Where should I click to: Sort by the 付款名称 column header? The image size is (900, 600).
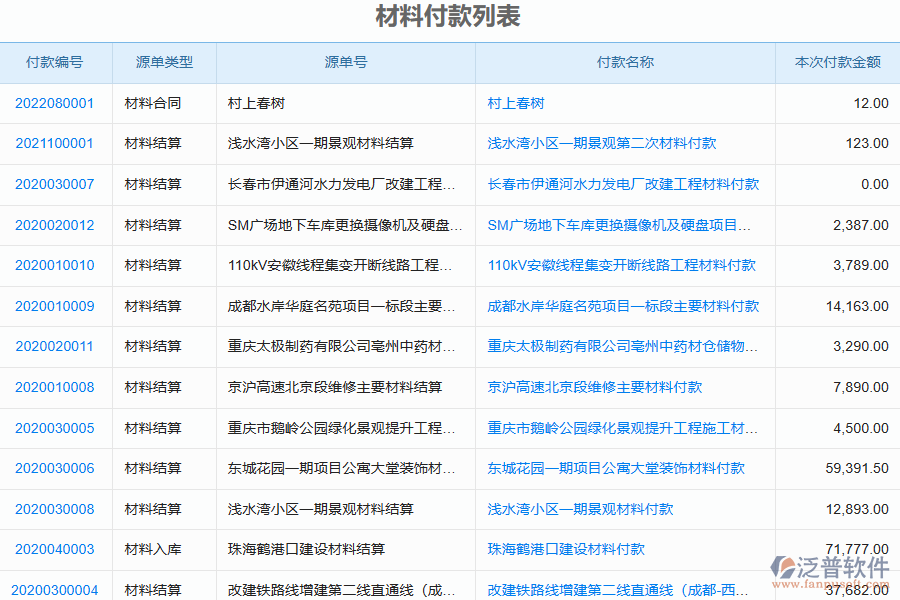[x=625, y=62]
